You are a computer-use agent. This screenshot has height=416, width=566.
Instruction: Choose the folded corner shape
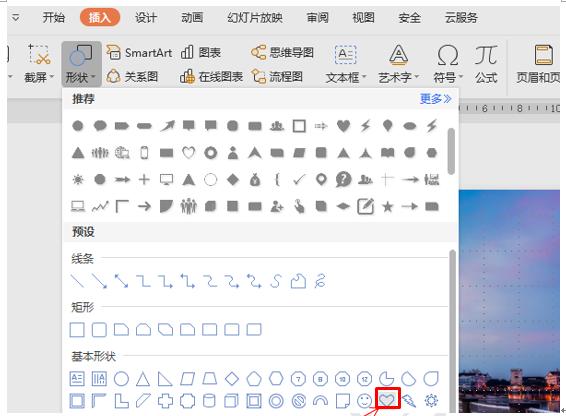tap(342, 401)
